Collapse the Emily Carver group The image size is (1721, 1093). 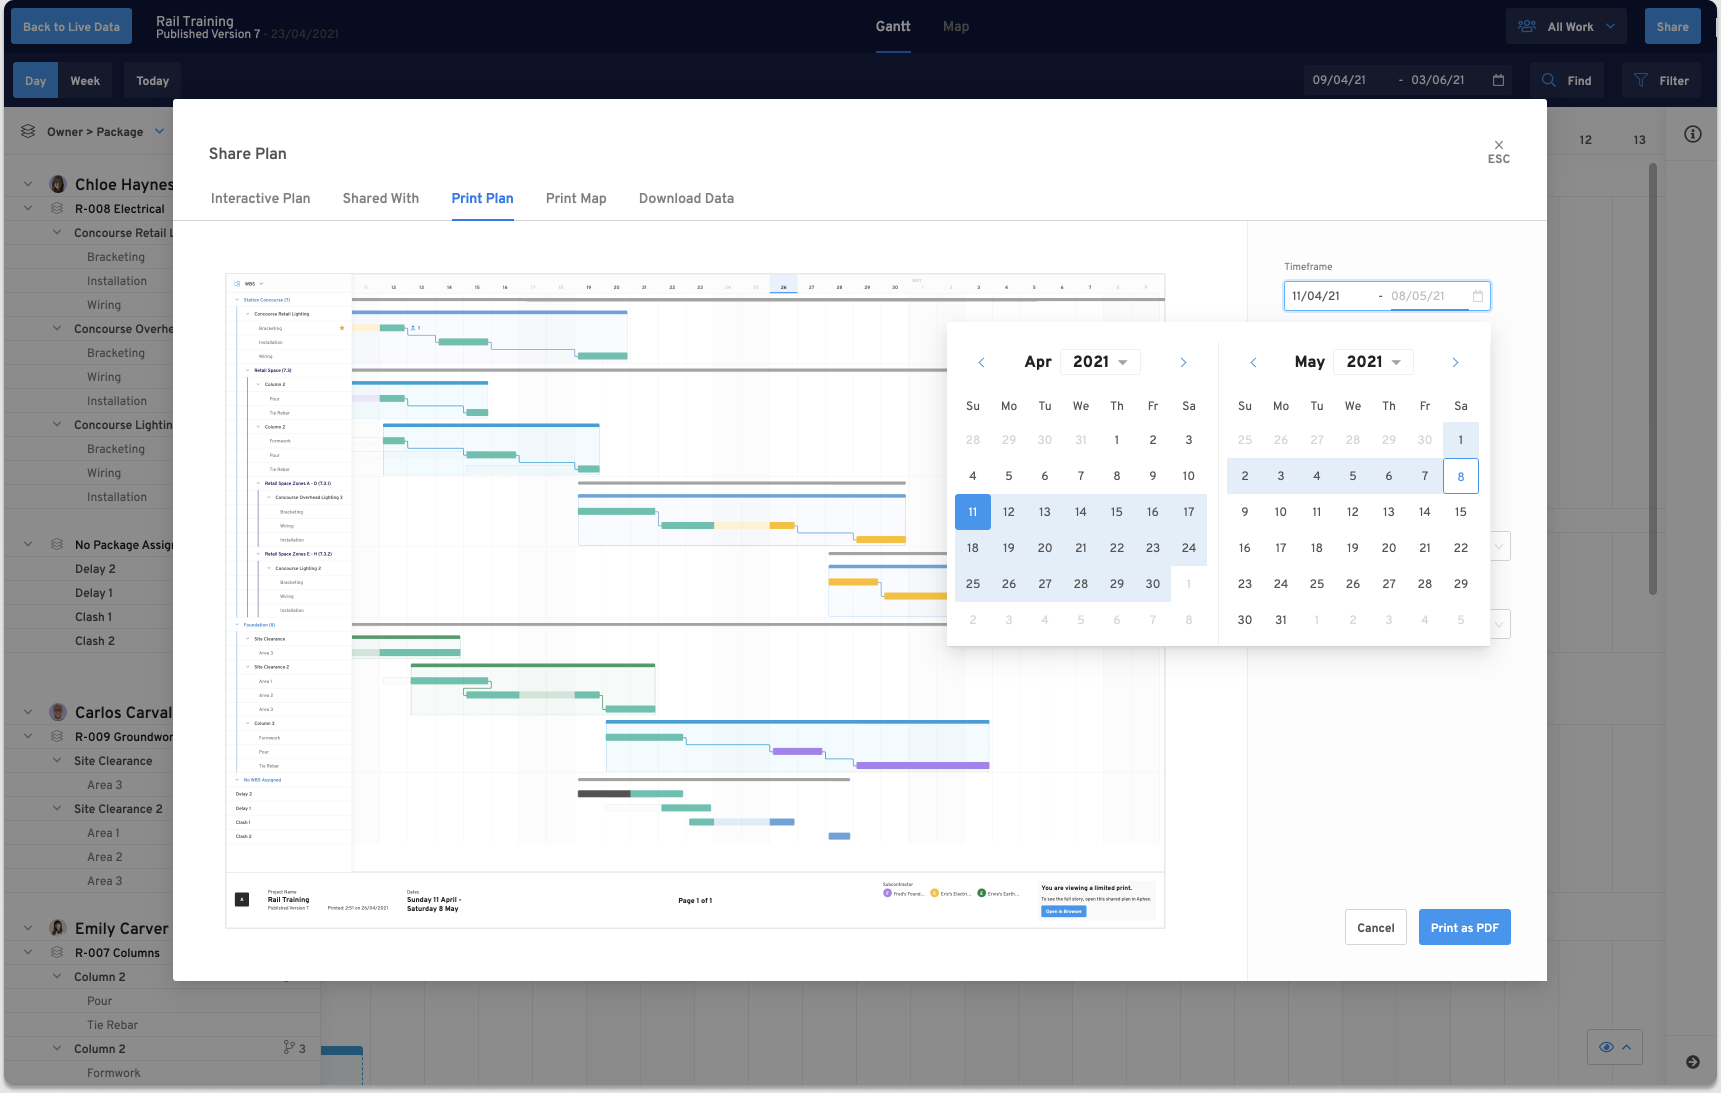(28, 928)
